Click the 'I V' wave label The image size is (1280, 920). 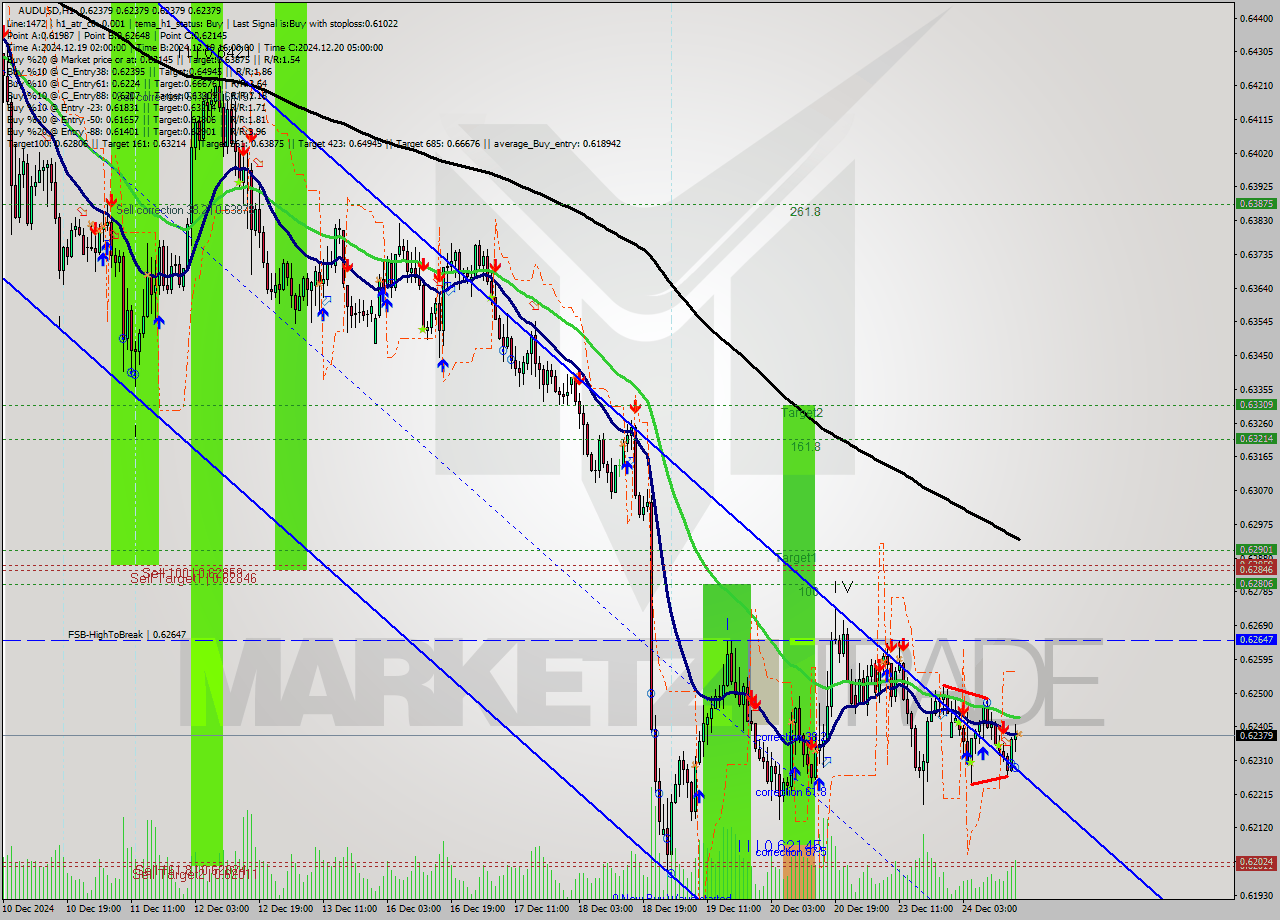(842, 587)
